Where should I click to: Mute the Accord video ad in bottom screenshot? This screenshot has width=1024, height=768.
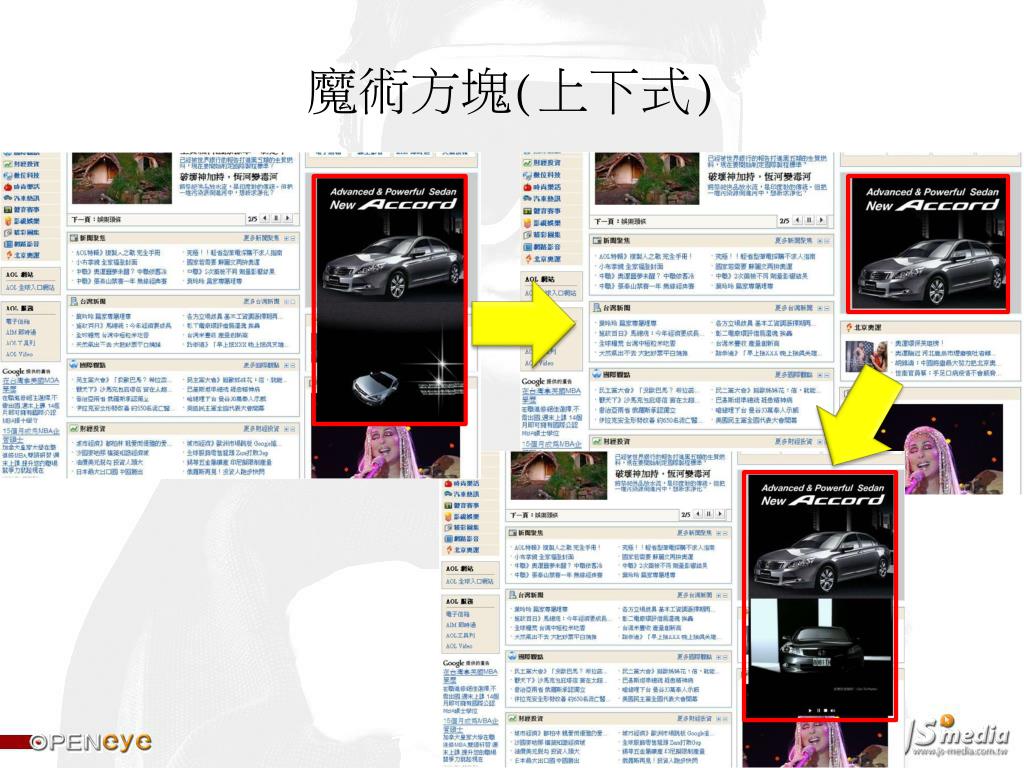pyautogui.click(x=833, y=710)
